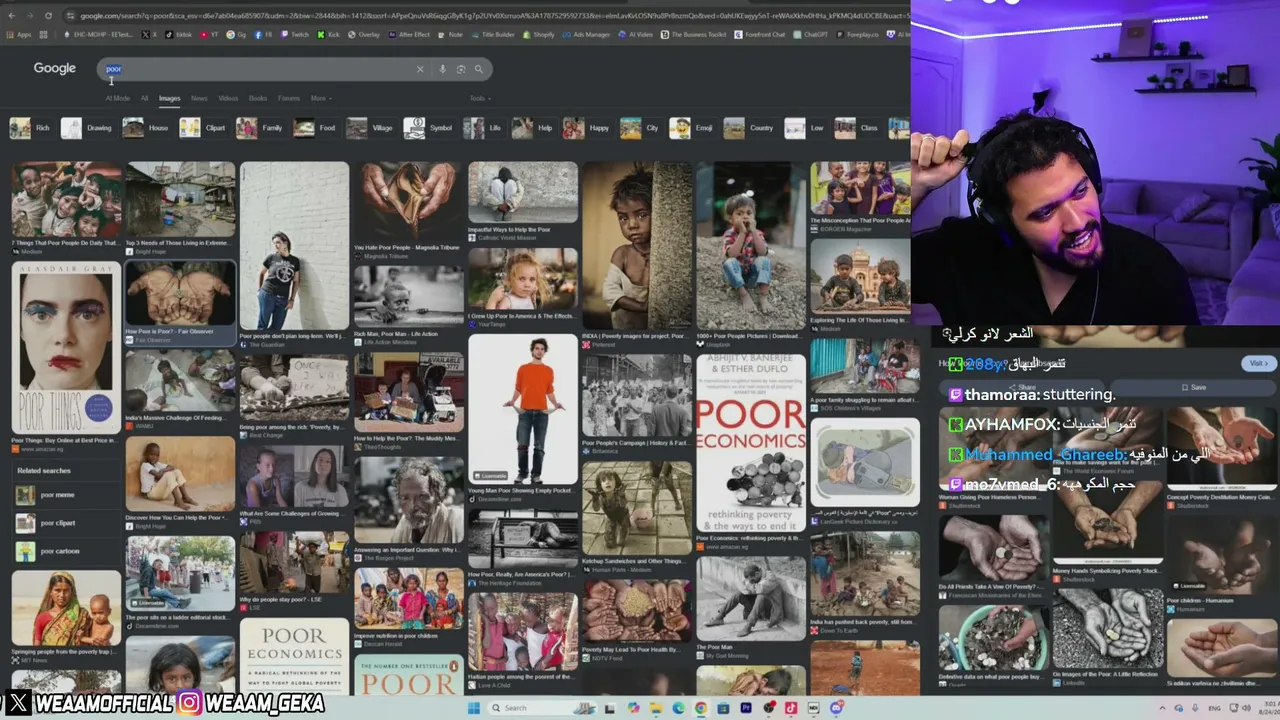Reload the page in the browser
Image resolution: width=1280 pixels, height=720 pixels.
(x=48, y=15)
